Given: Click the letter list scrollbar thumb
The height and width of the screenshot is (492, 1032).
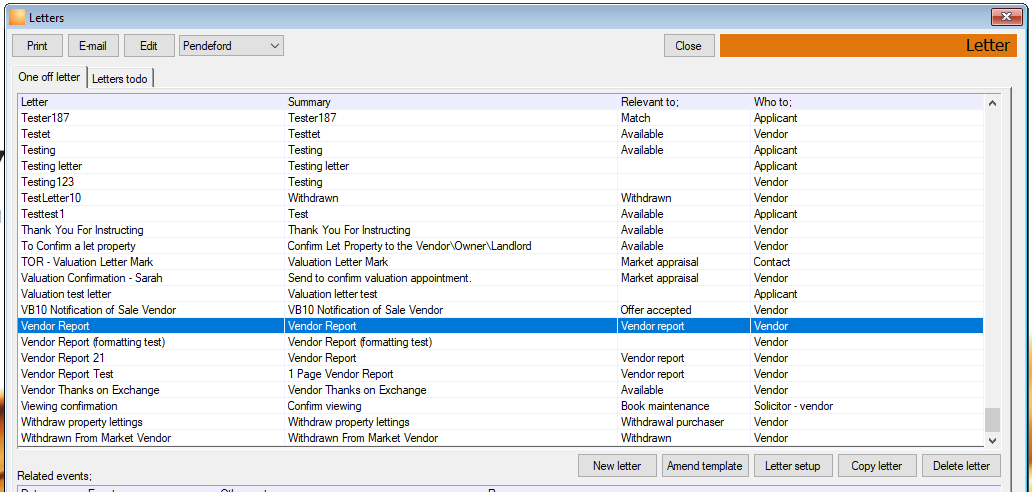Looking at the screenshot, I should click(993, 418).
